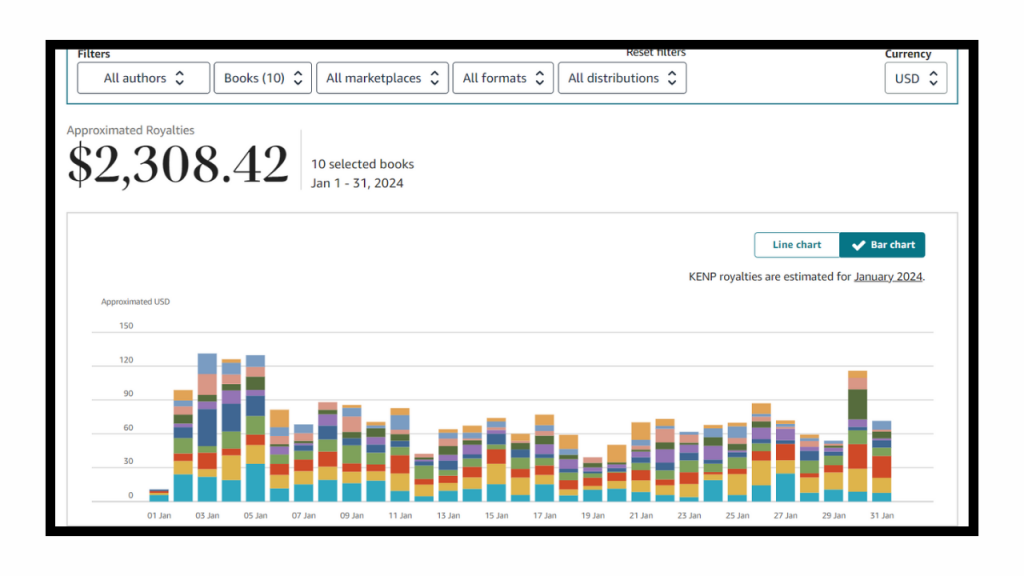Open the All marketplaces dropdown

383,78
